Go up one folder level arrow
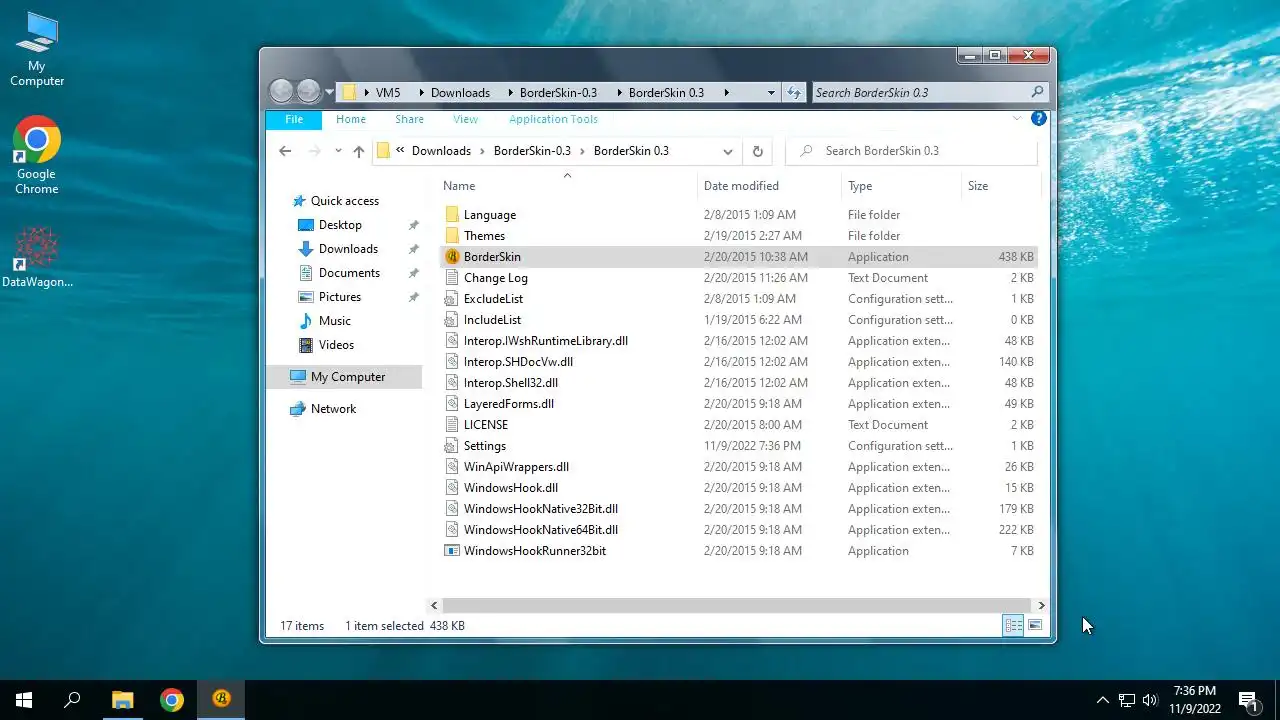Screen dimensions: 1280x720 358,151
